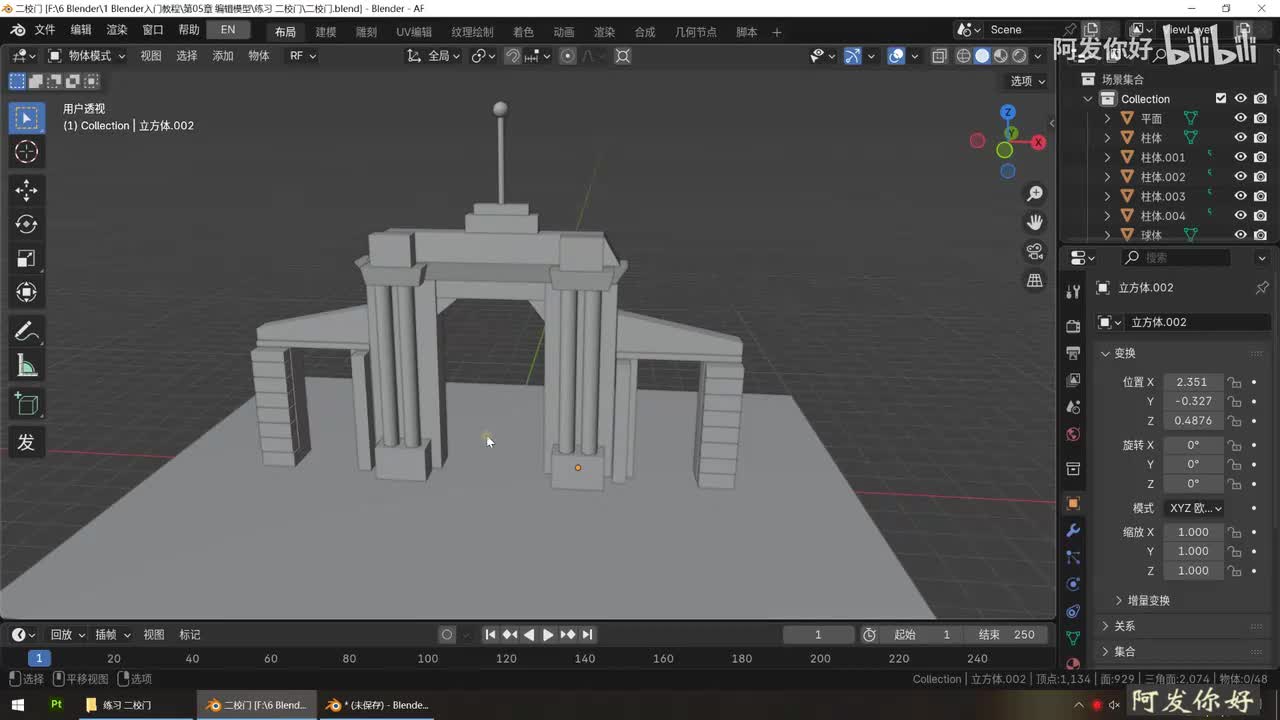1280x720 pixels.
Task: Activate the 3D Cursor tool
Action: pyautogui.click(x=27, y=152)
